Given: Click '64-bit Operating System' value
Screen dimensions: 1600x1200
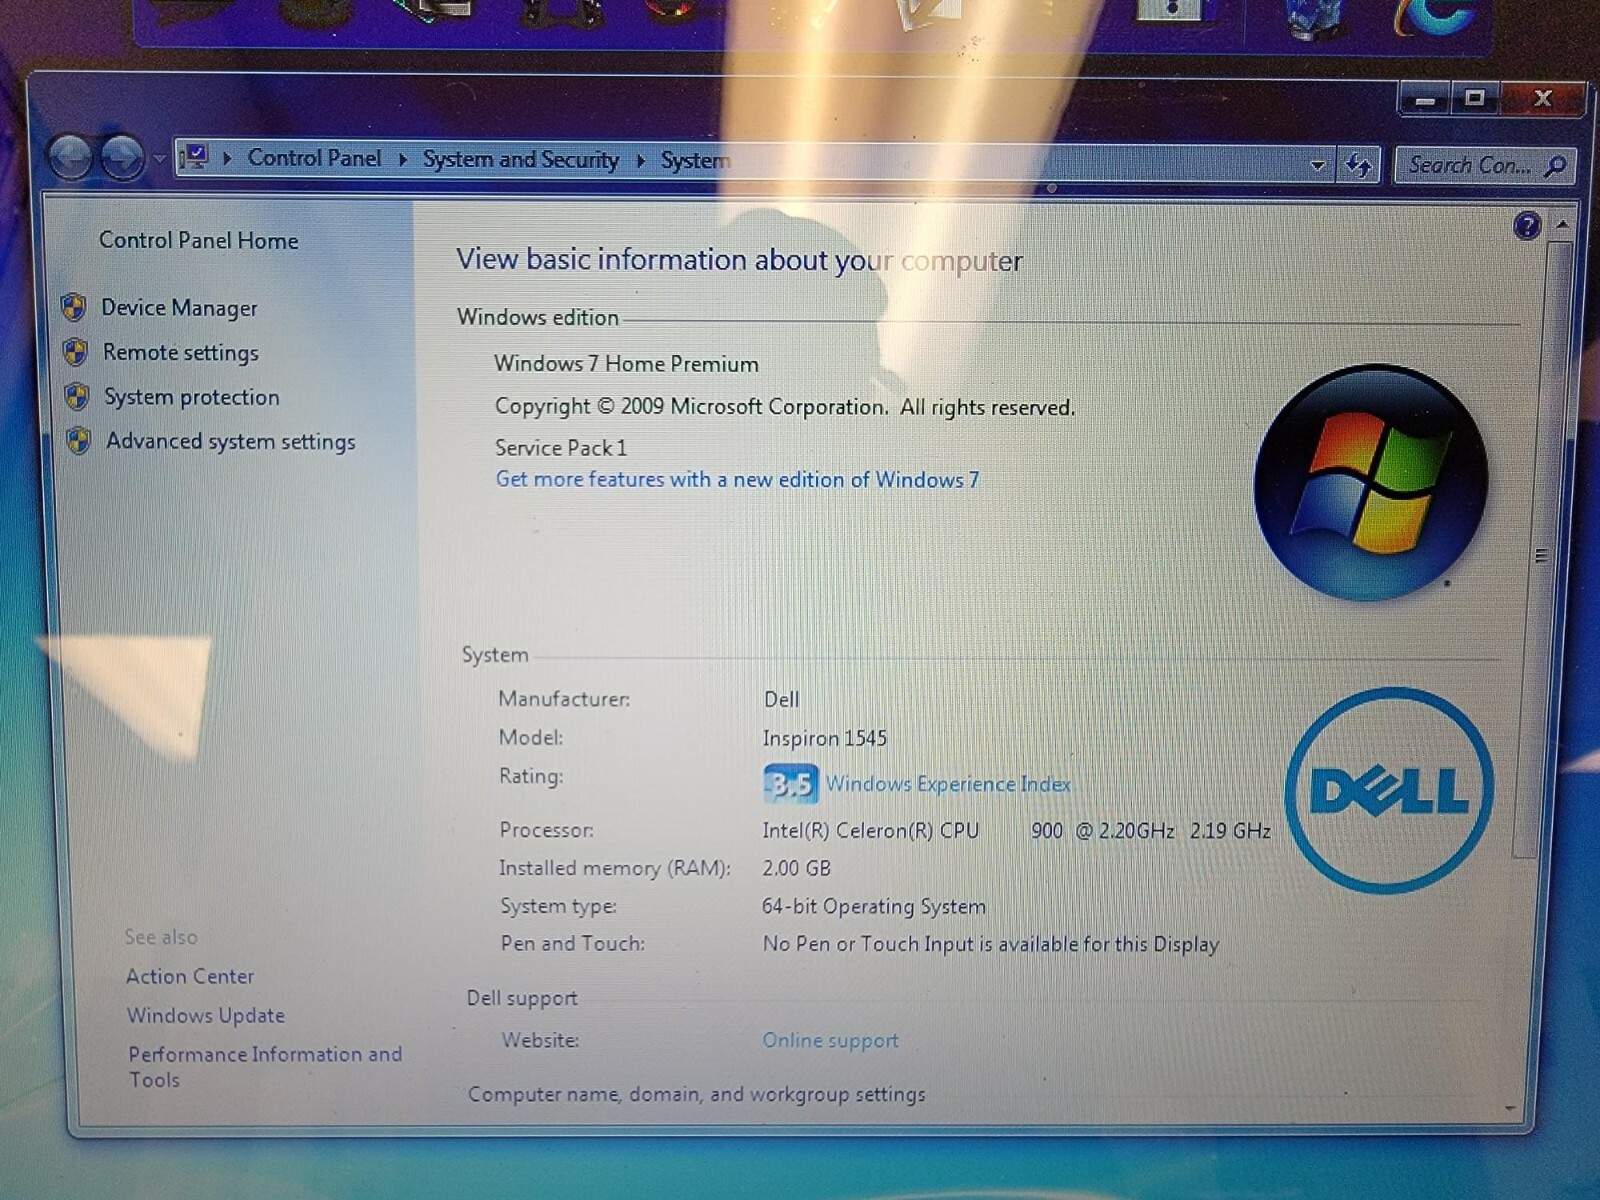Looking at the screenshot, I should pyautogui.click(x=874, y=906).
